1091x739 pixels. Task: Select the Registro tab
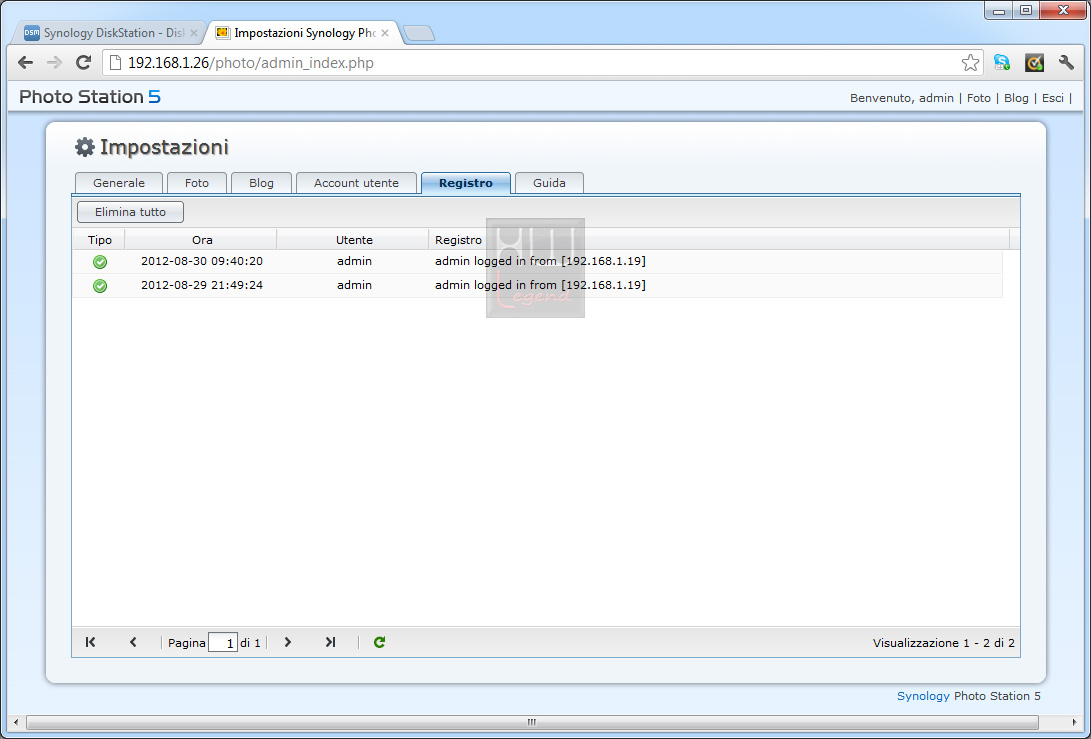tap(466, 183)
